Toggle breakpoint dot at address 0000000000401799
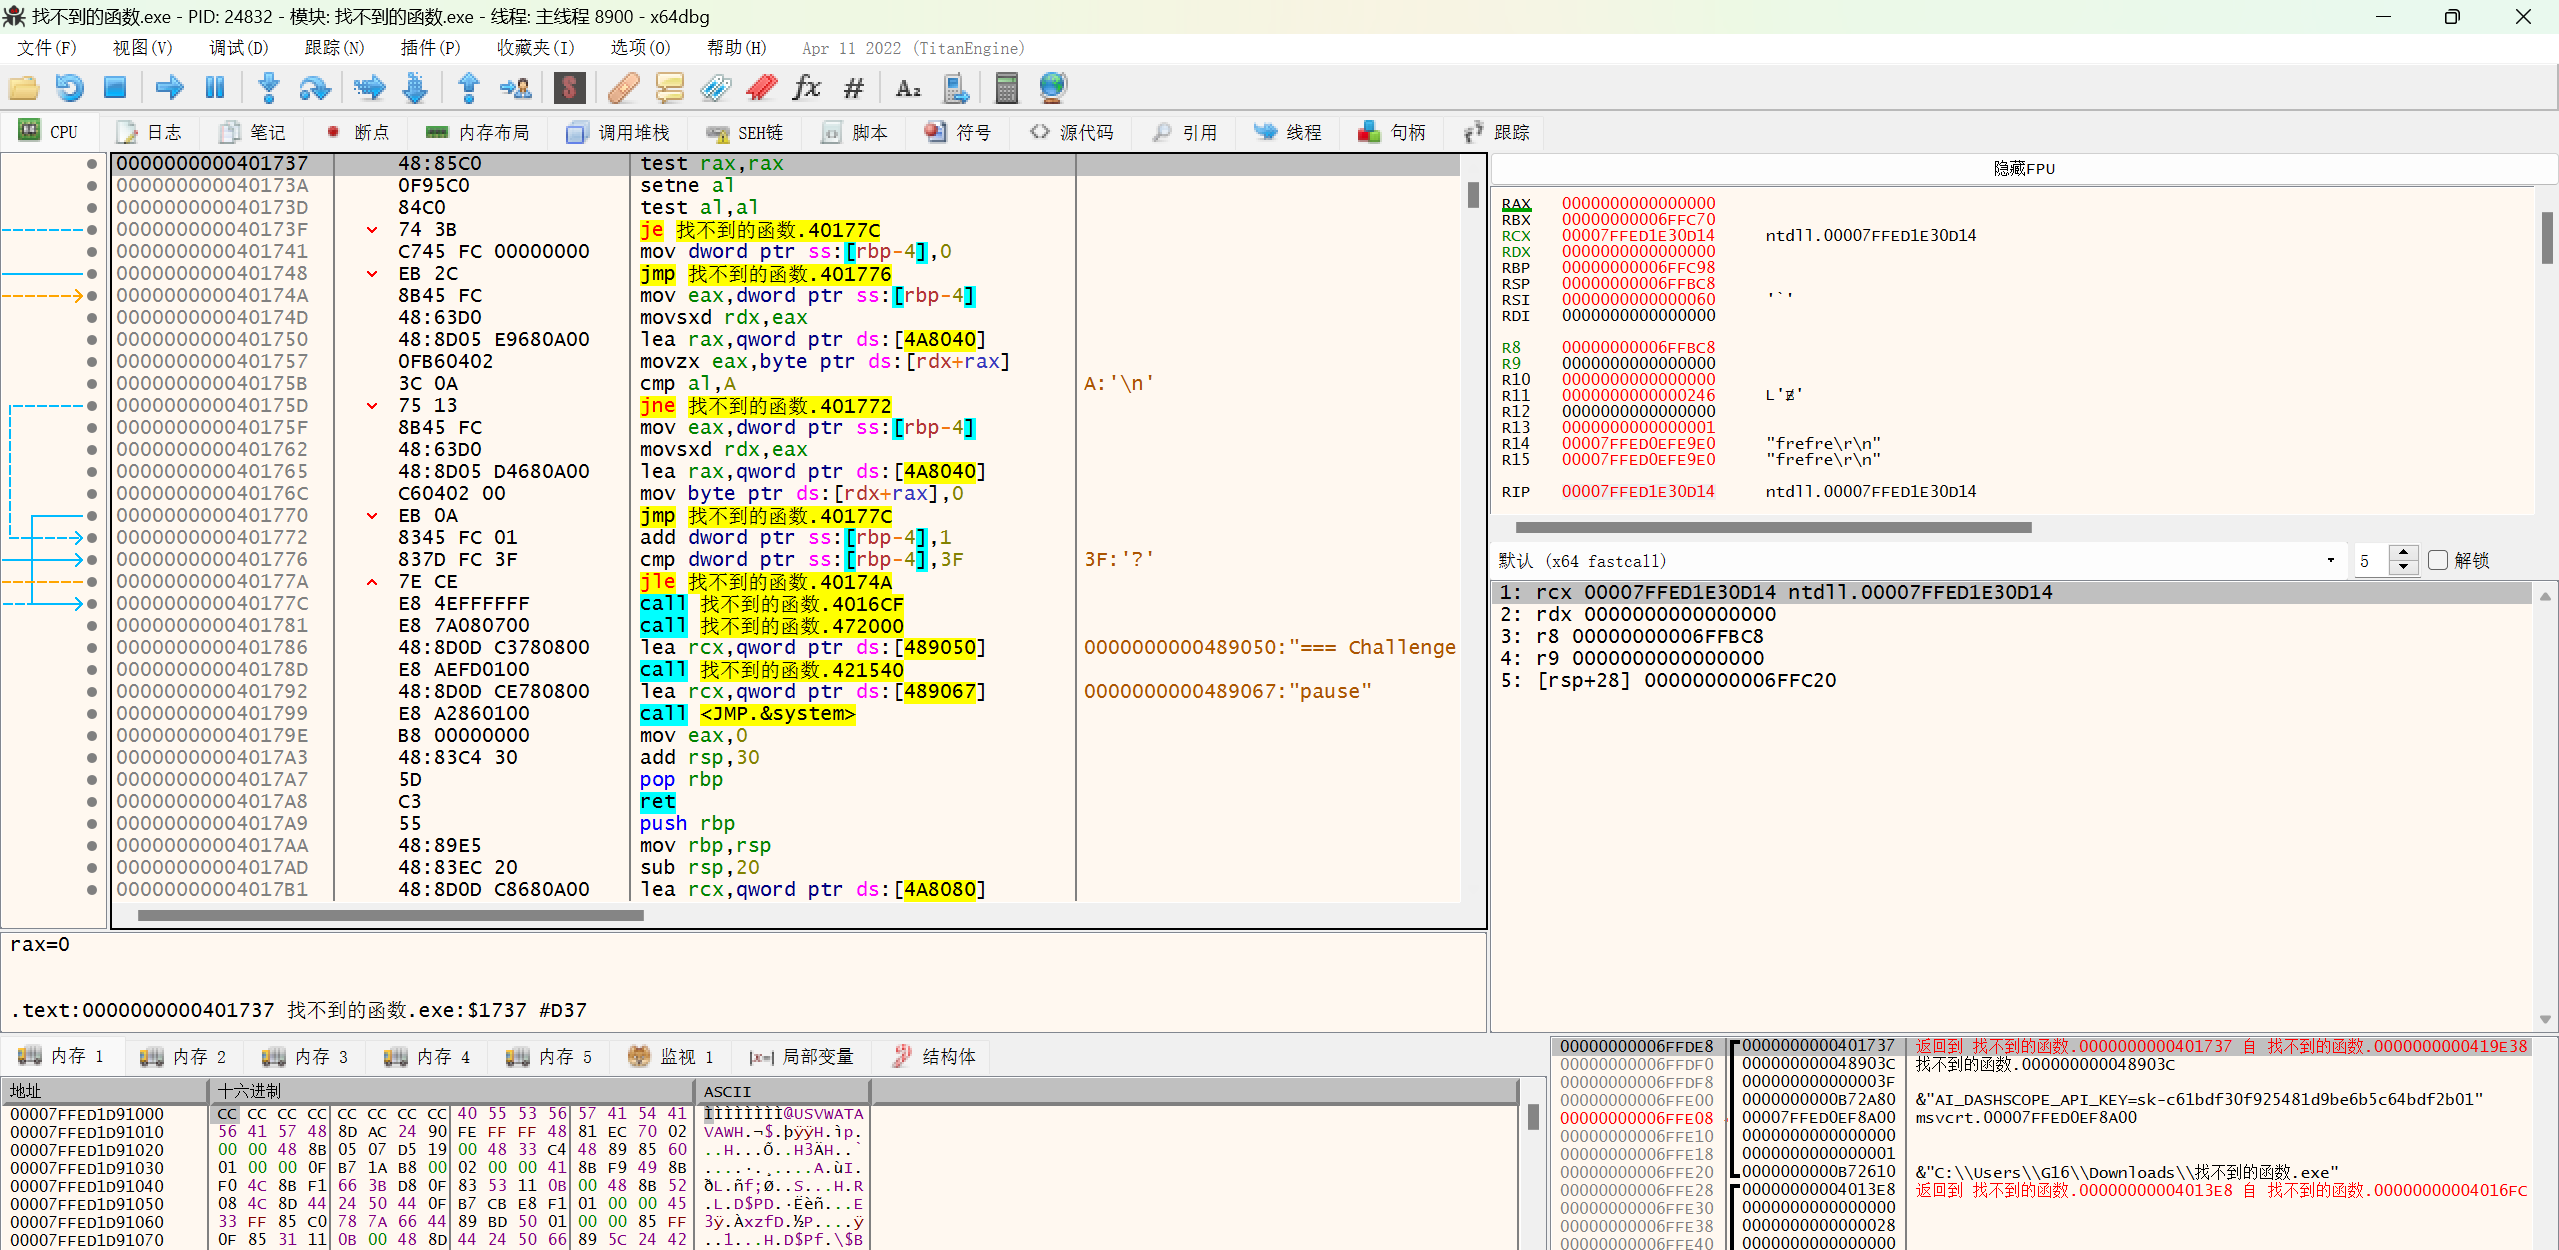 [92, 714]
